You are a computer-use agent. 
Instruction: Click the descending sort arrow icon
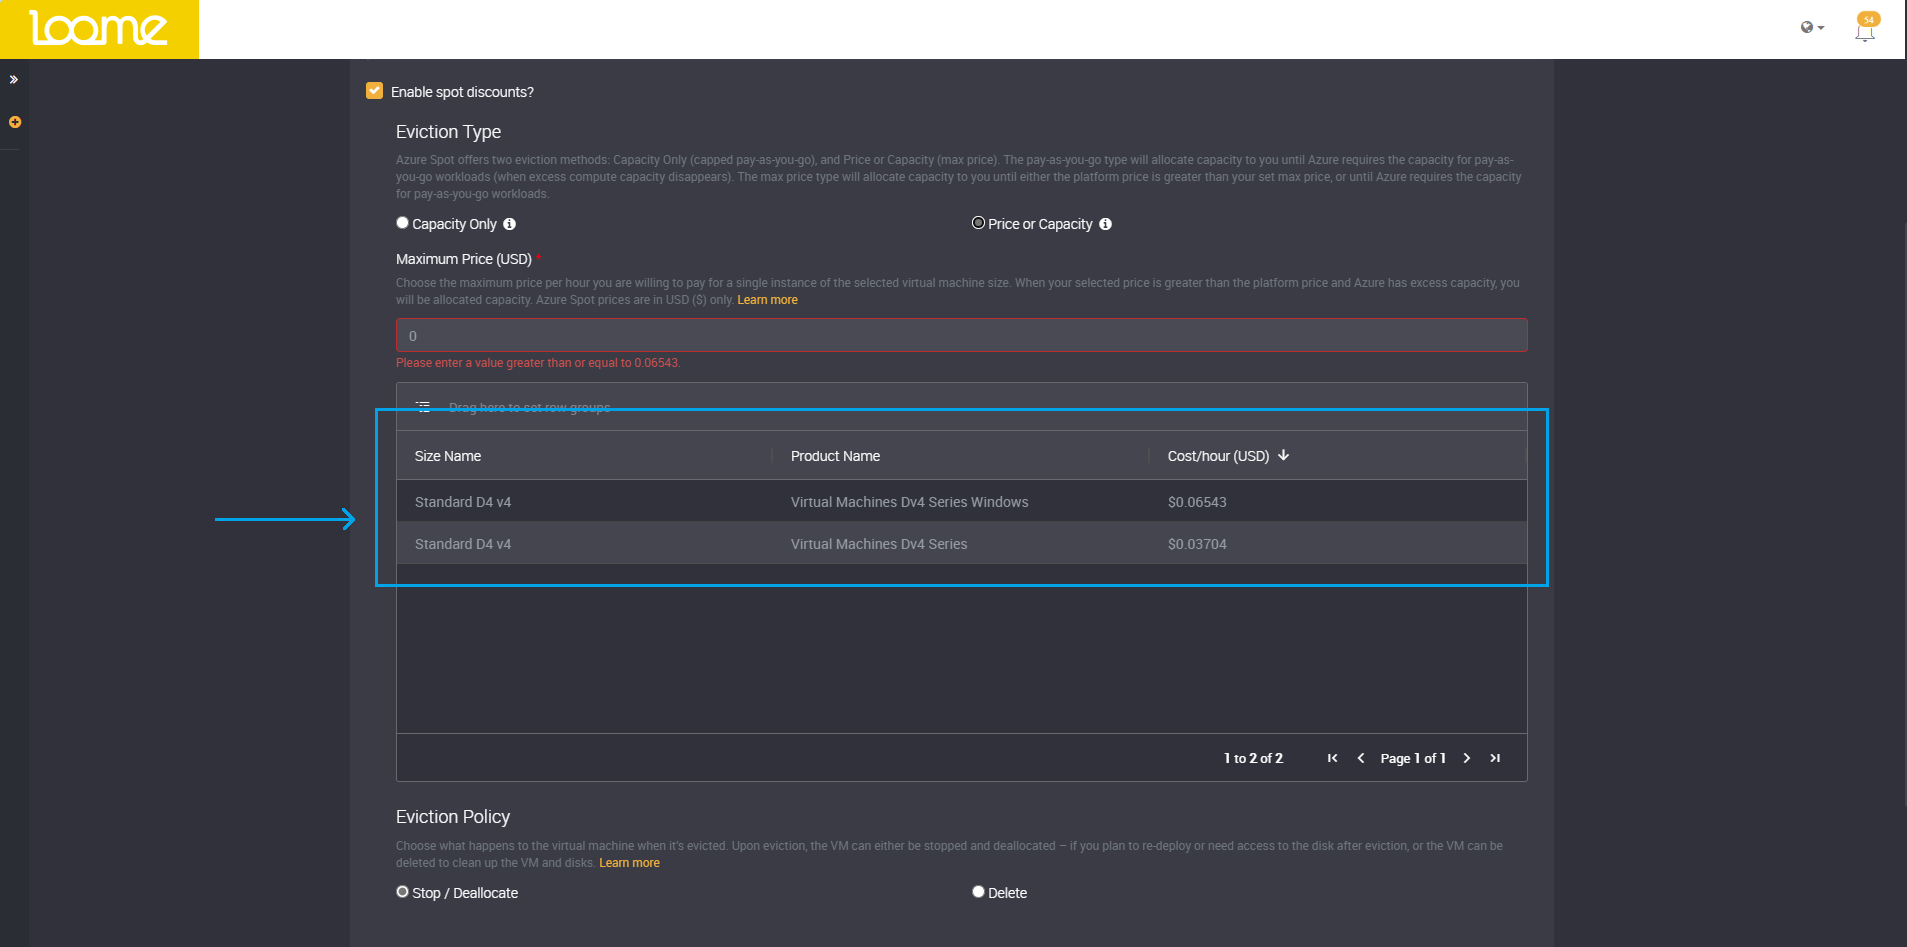(1284, 455)
